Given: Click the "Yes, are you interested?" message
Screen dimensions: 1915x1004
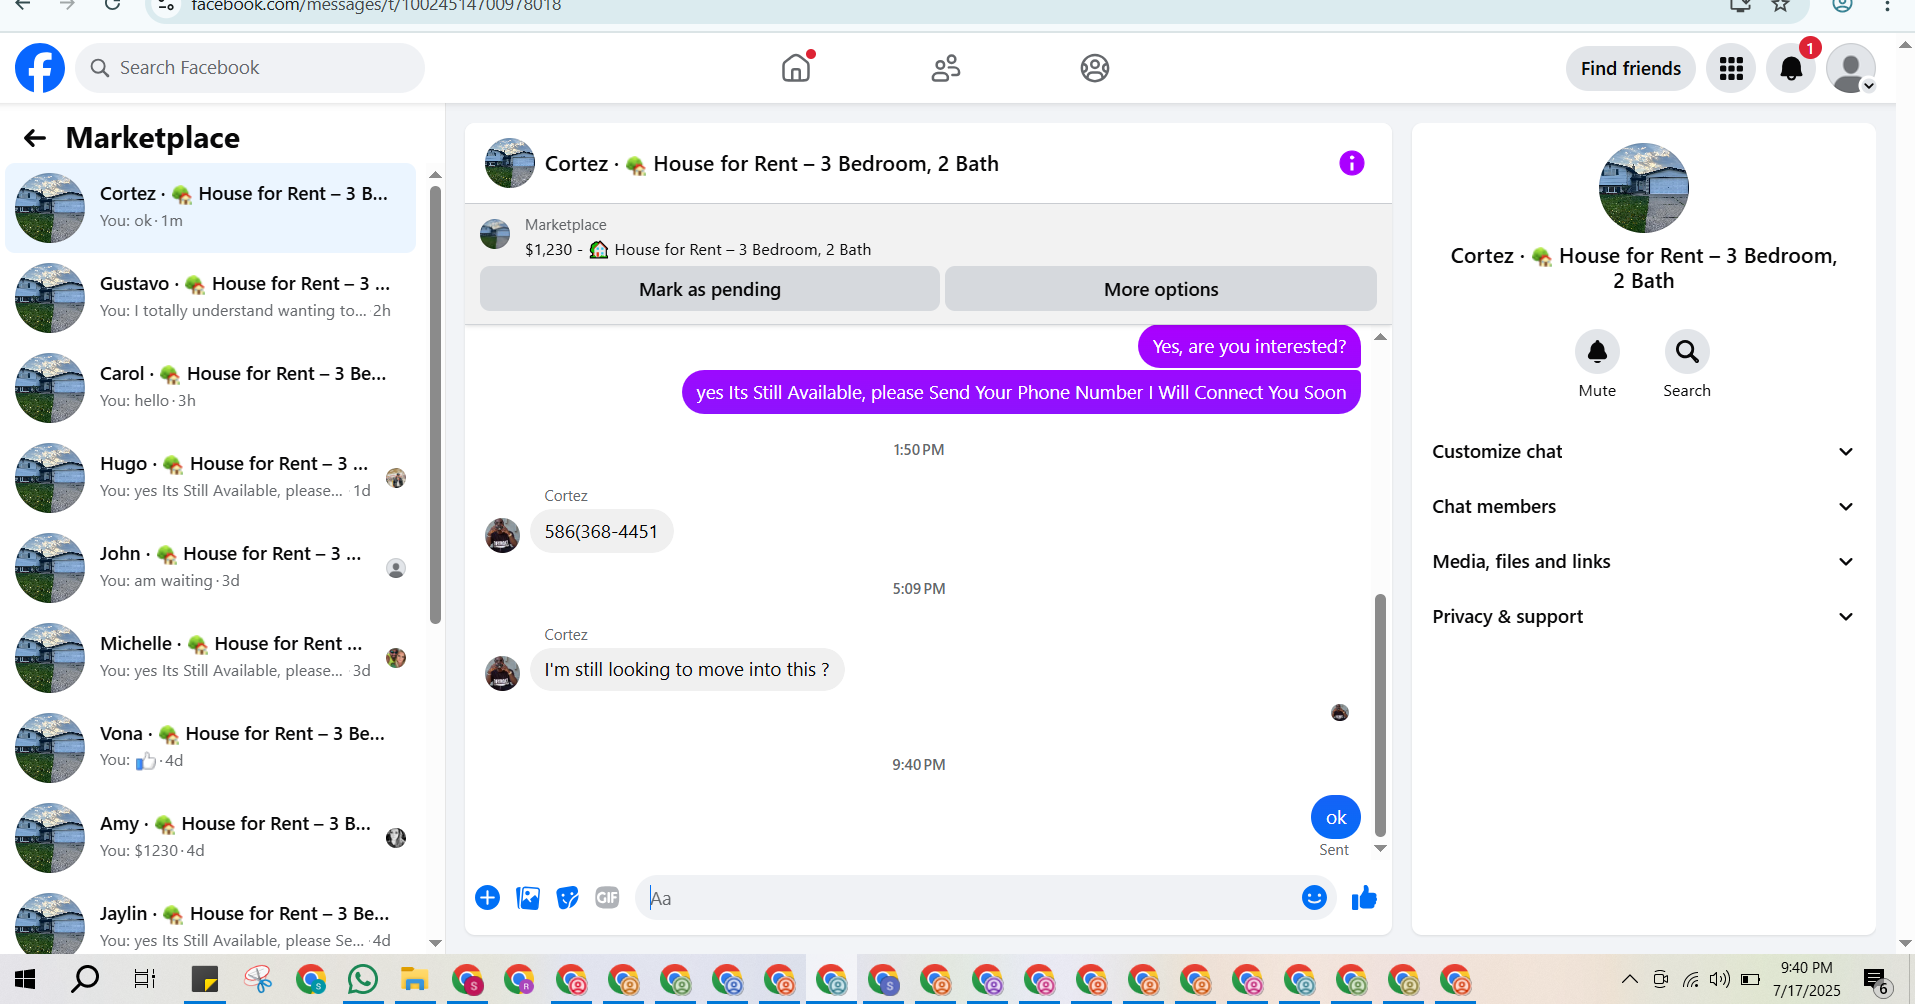Looking at the screenshot, I should [1249, 347].
